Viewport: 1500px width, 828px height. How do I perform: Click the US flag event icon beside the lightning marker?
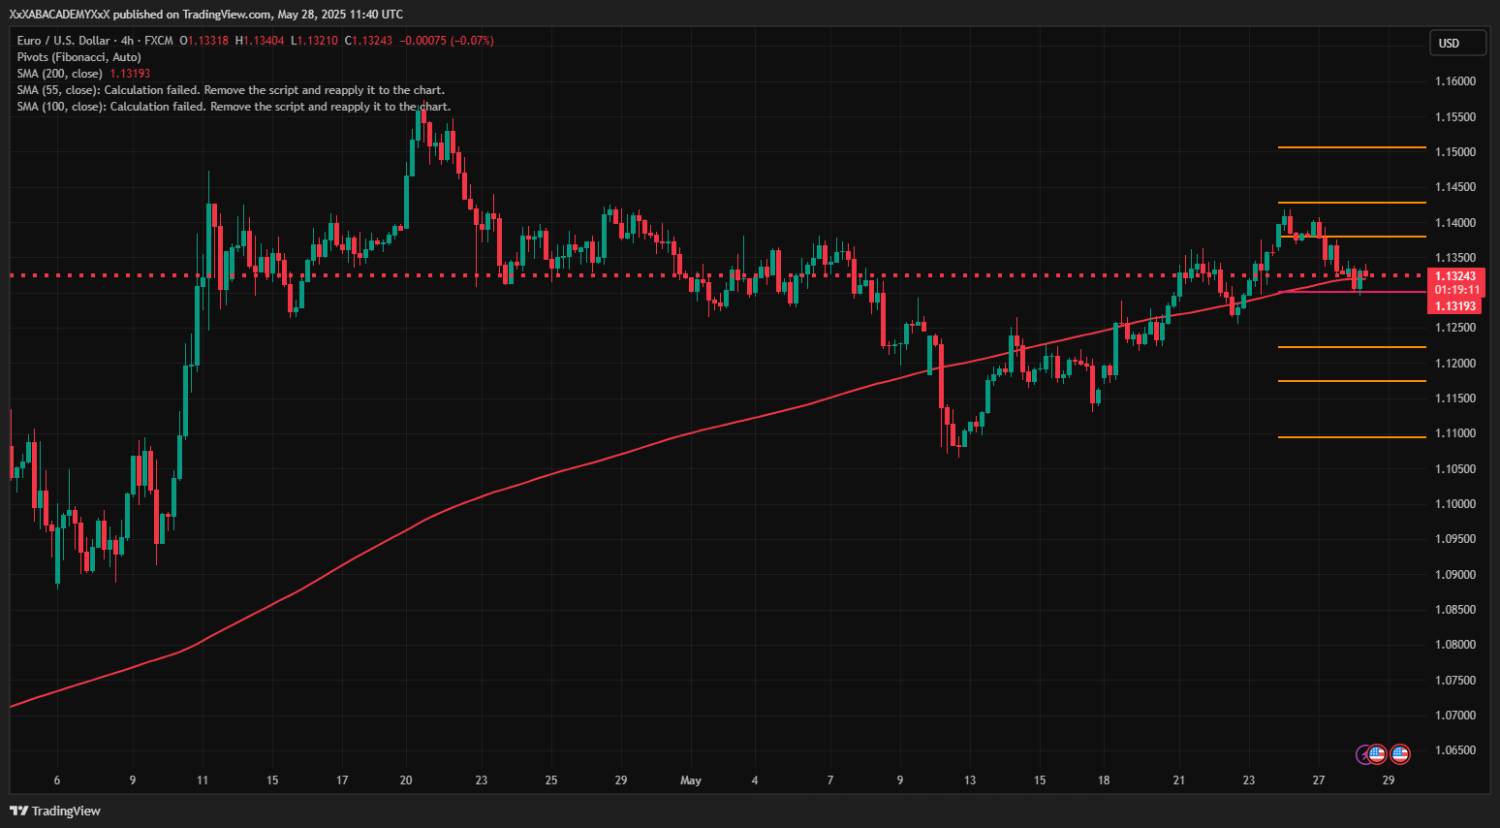pyautogui.click(x=1377, y=754)
